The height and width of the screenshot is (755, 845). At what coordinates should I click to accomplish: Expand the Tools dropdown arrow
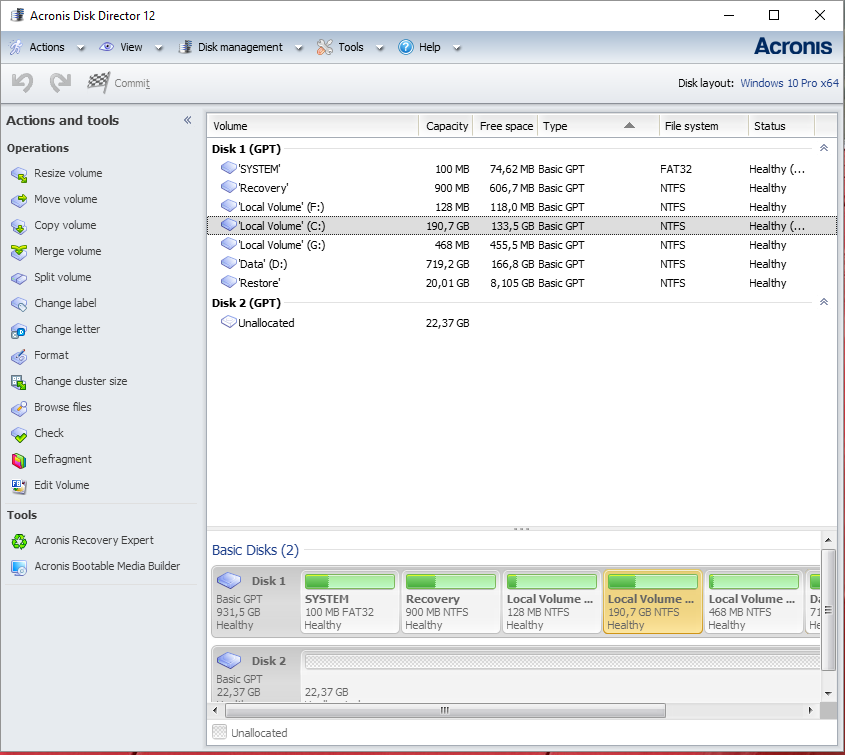tap(380, 48)
